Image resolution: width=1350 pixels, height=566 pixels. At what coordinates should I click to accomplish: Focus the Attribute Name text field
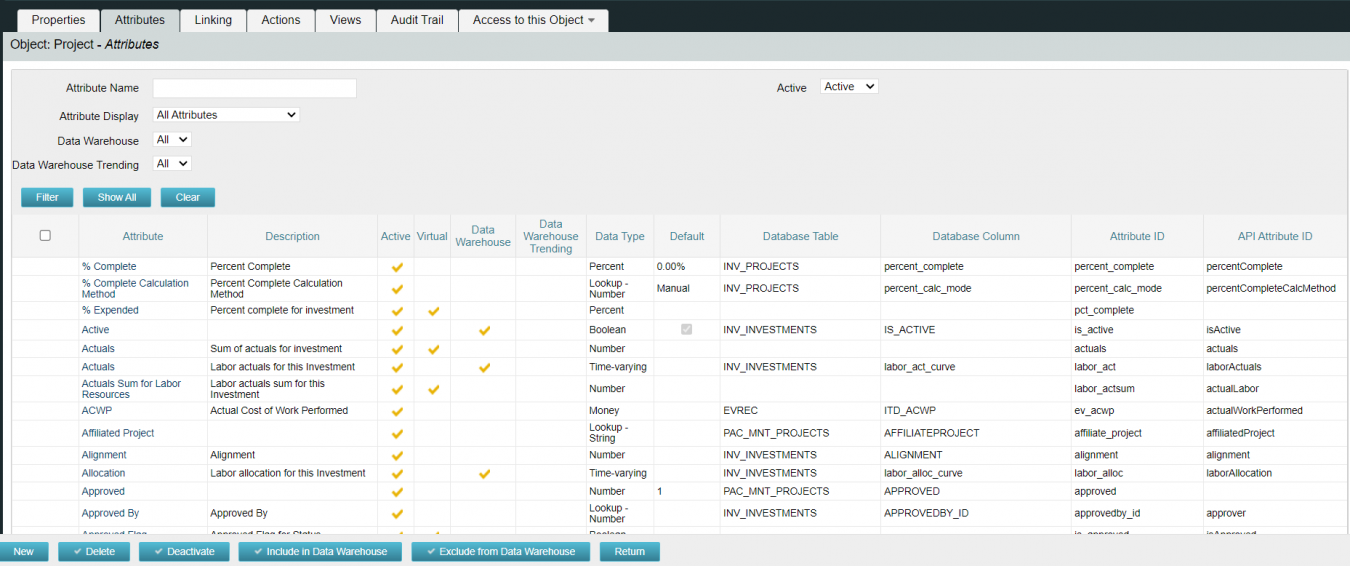255,88
